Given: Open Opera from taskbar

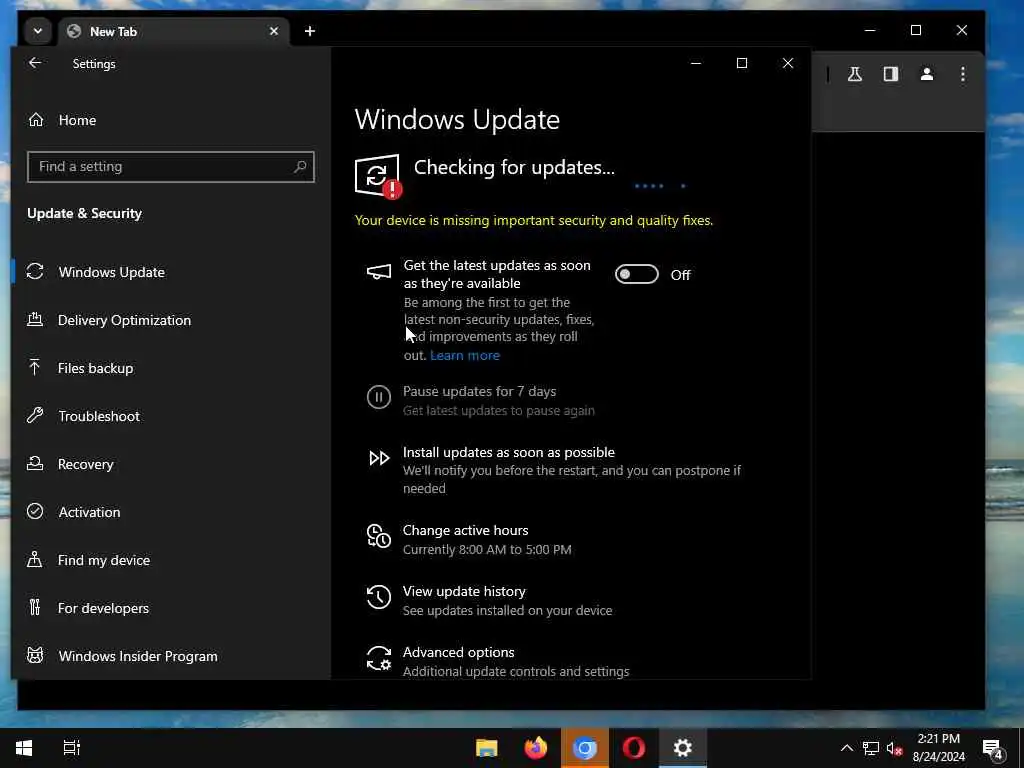Looking at the screenshot, I should [633, 748].
